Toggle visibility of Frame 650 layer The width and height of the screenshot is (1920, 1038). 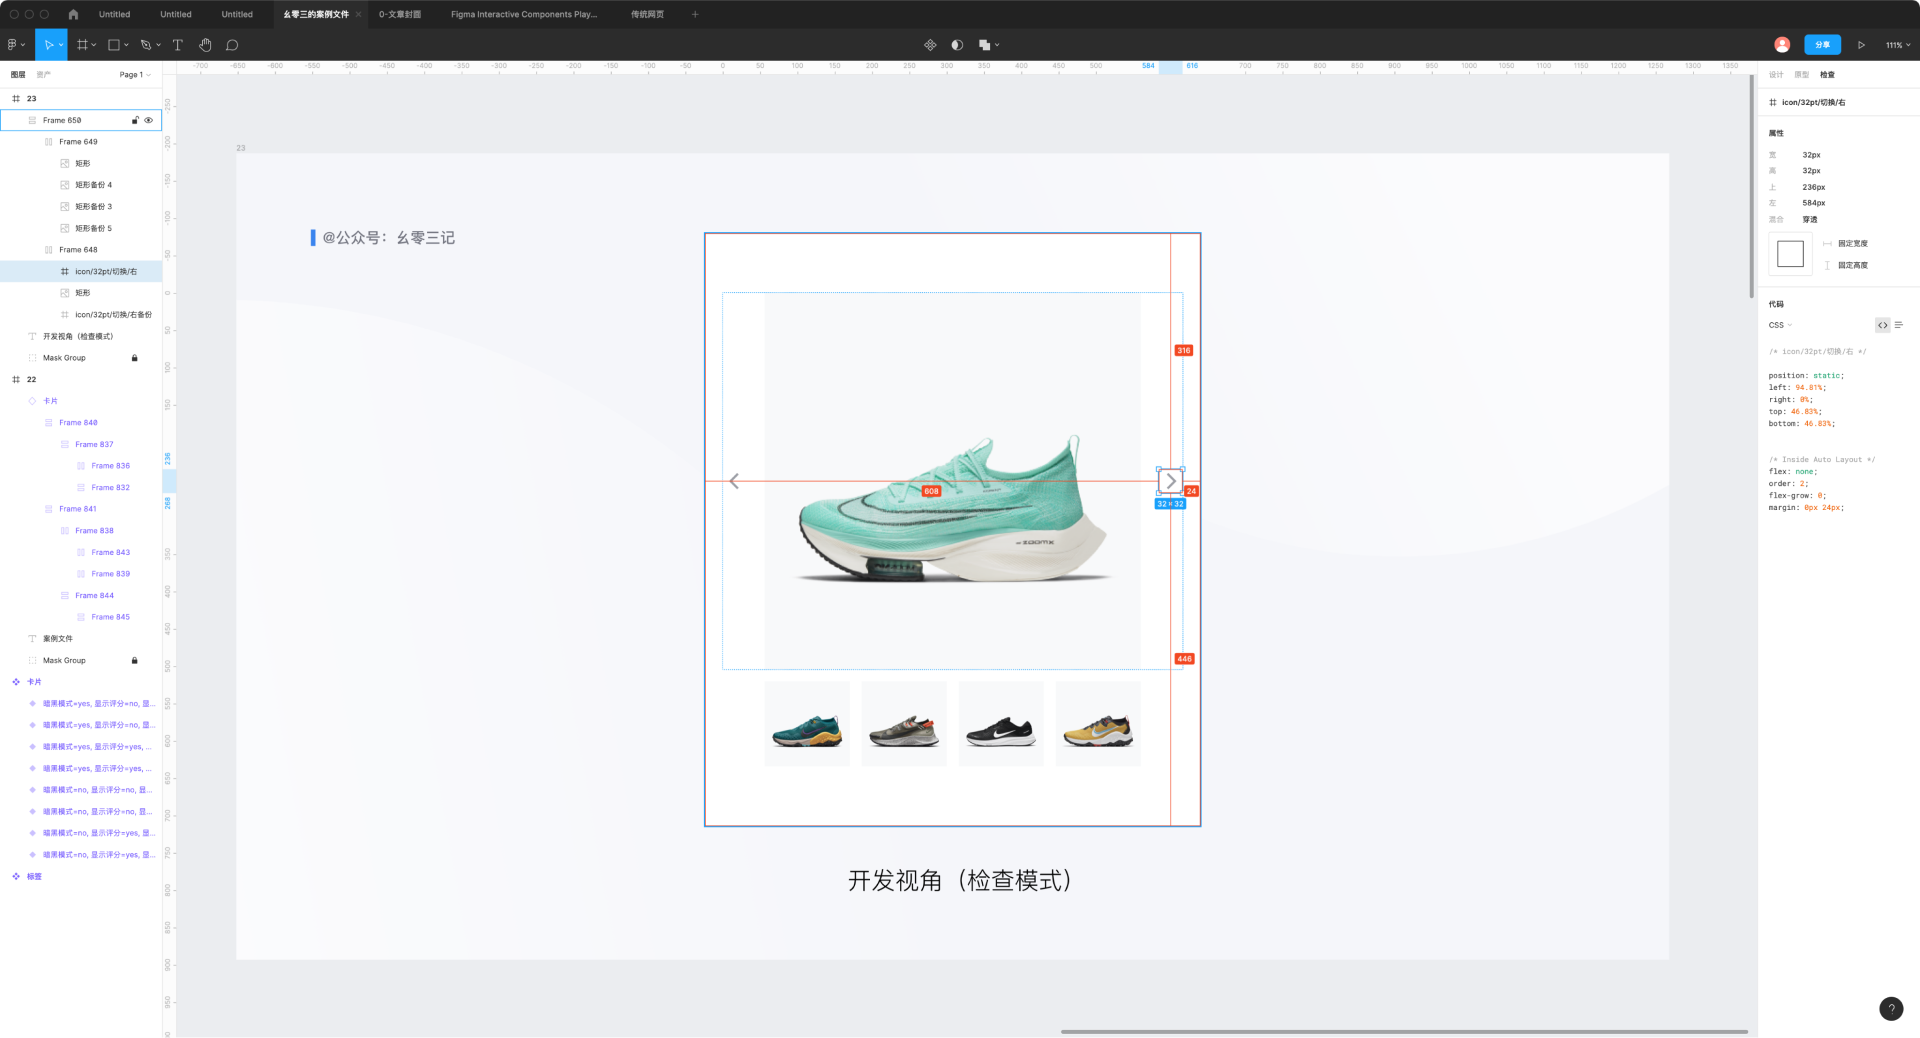coord(149,120)
